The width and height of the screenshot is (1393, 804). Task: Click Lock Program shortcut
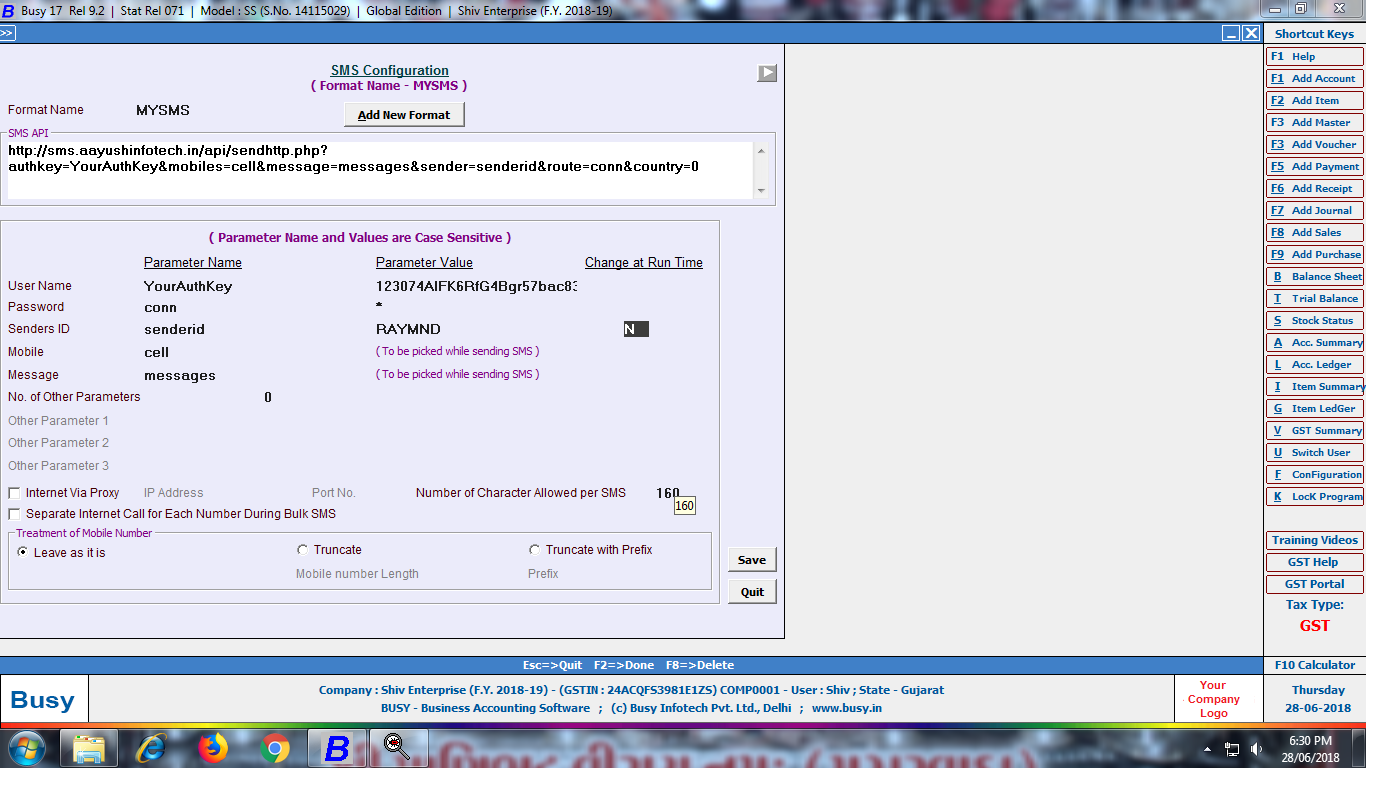point(1314,497)
